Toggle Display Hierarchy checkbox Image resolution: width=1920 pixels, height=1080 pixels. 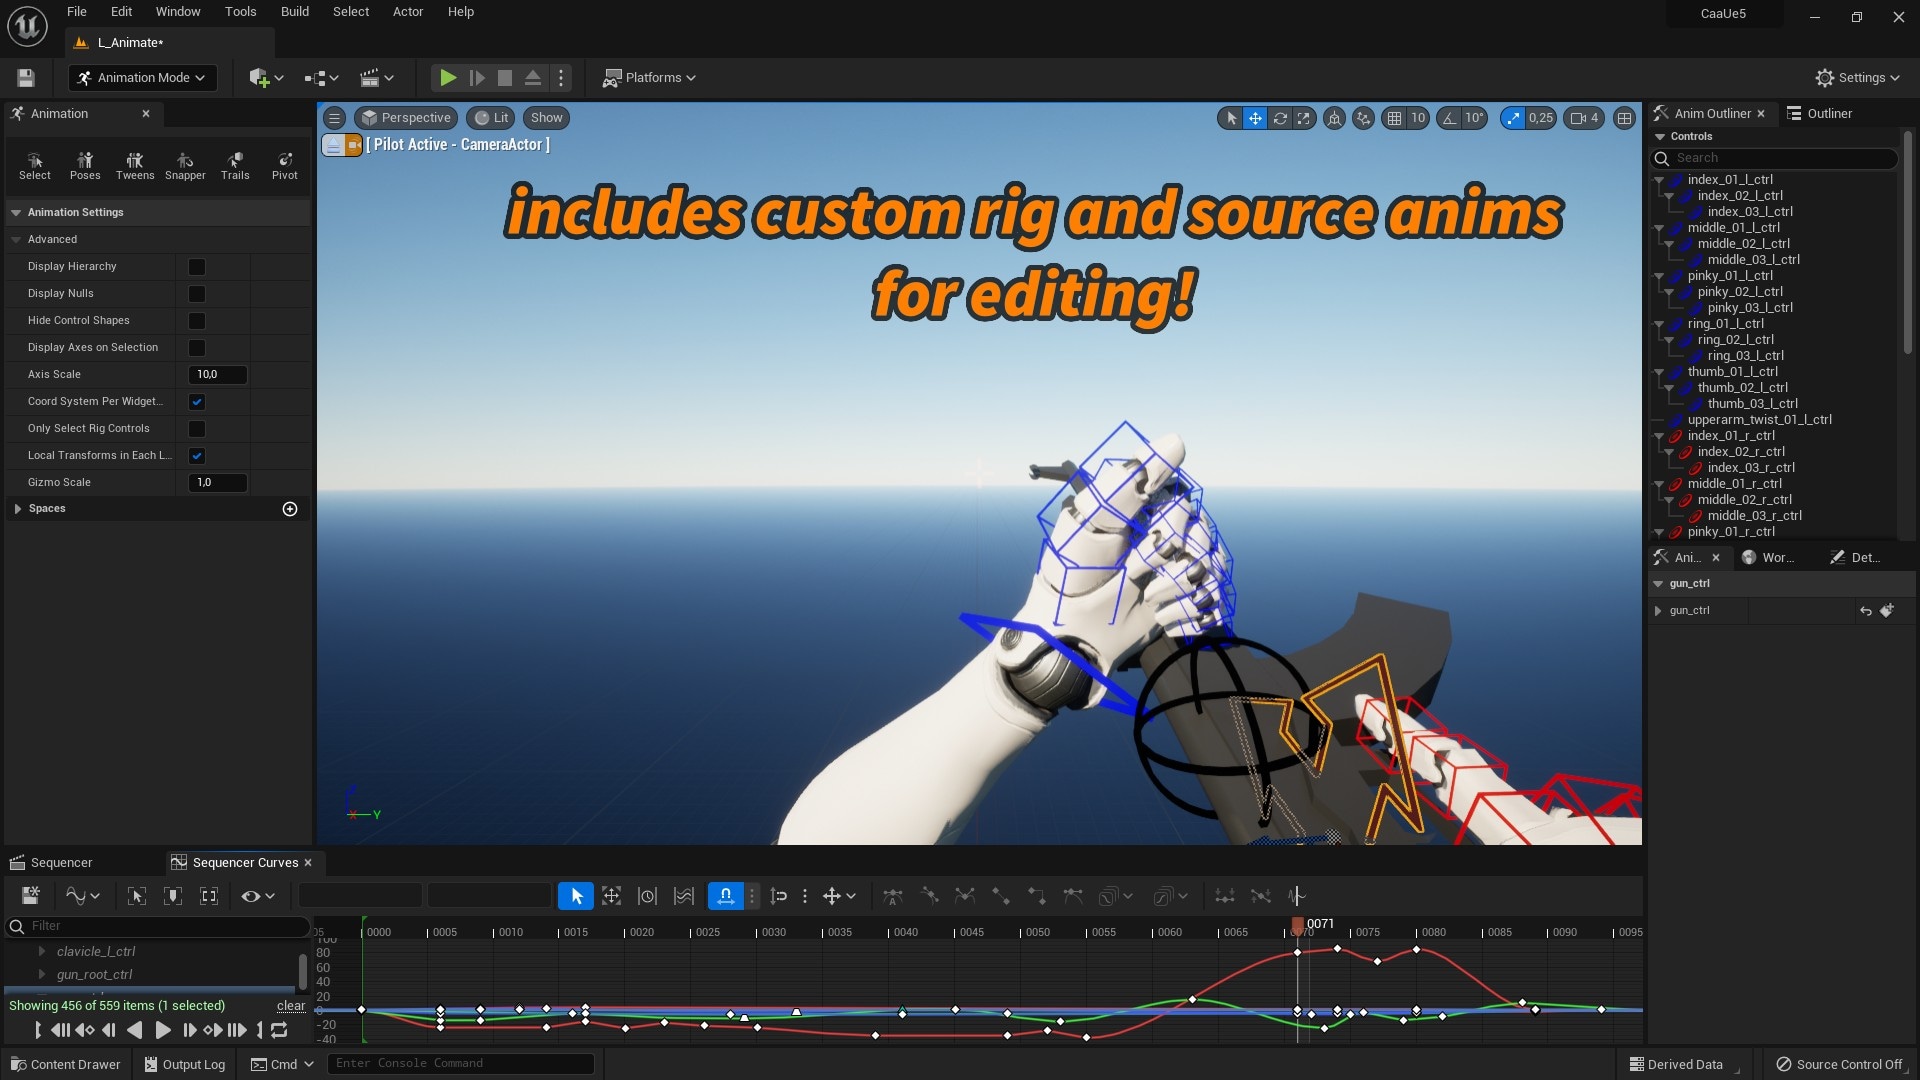196,265
